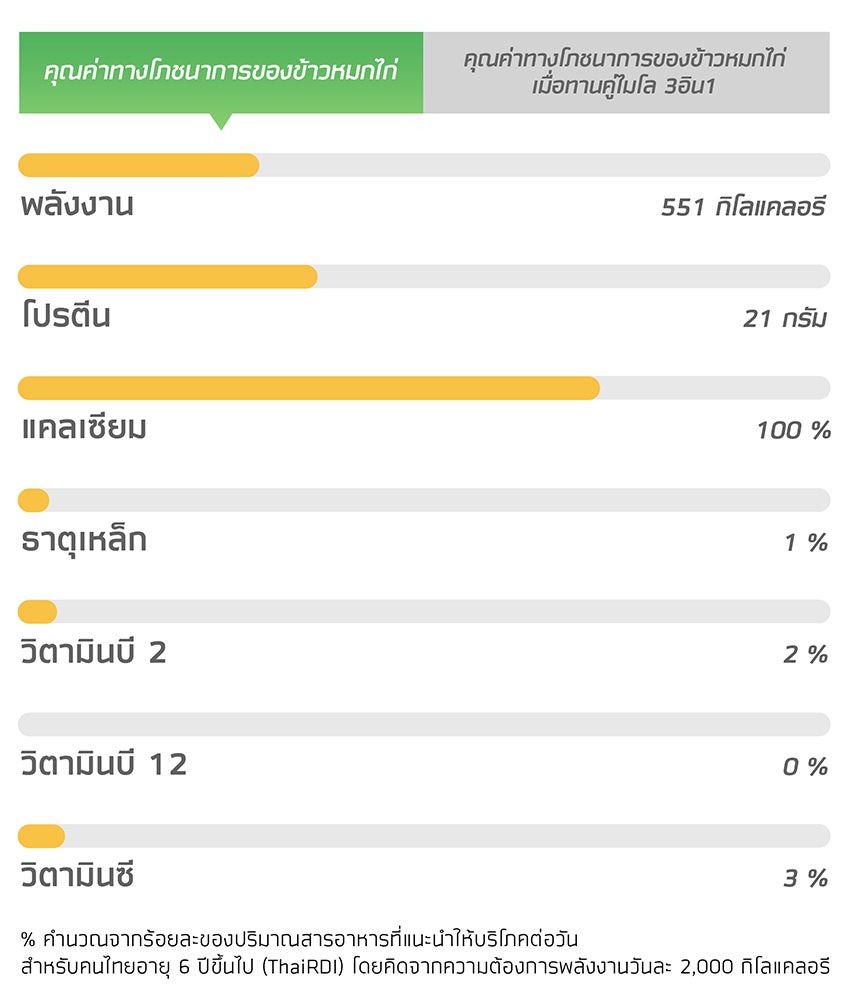
Task: Click the แคลเซียม label
Action: 84,427
